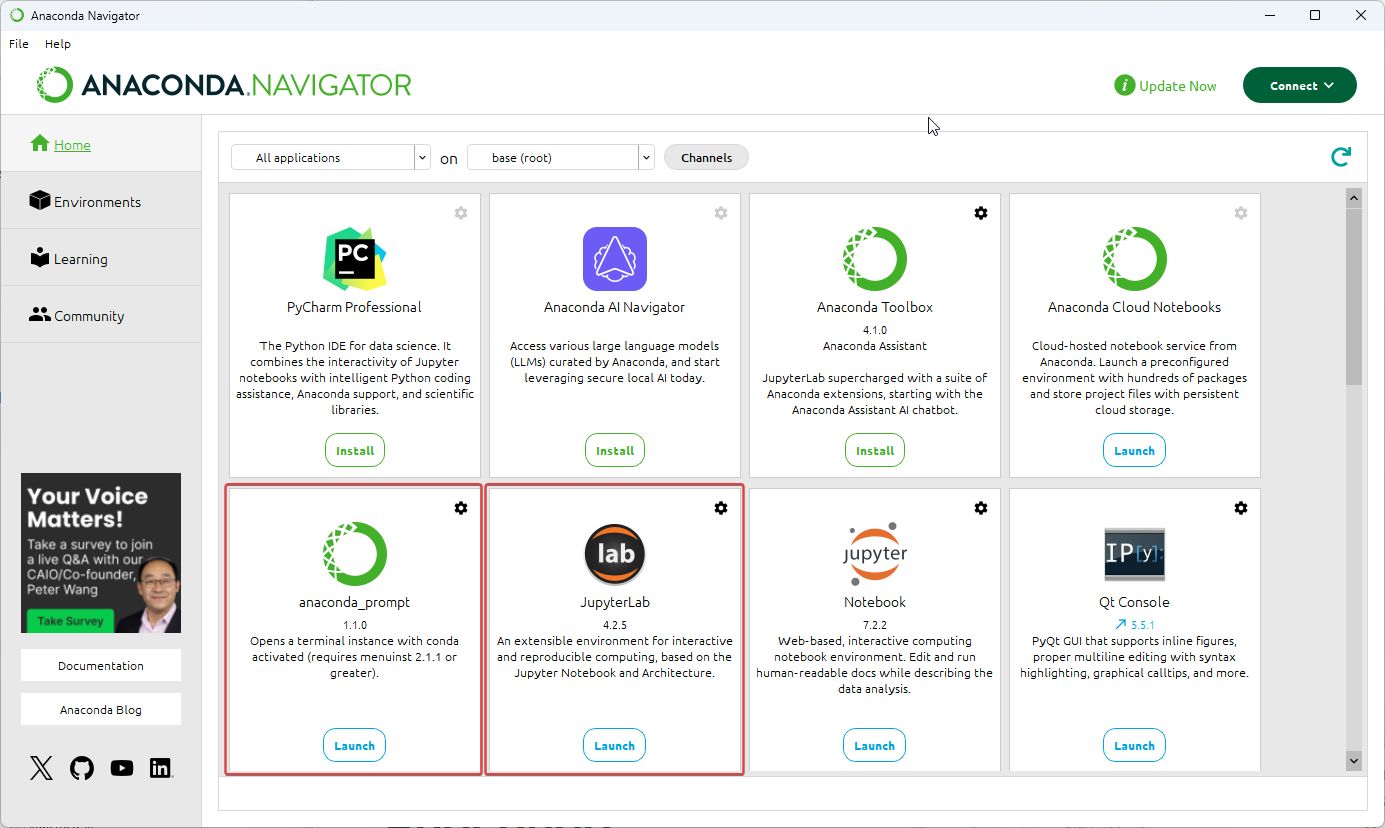Image resolution: width=1385 pixels, height=828 pixels.
Task: Open the Anaconda Toolbox gear icon
Action: tap(981, 213)
